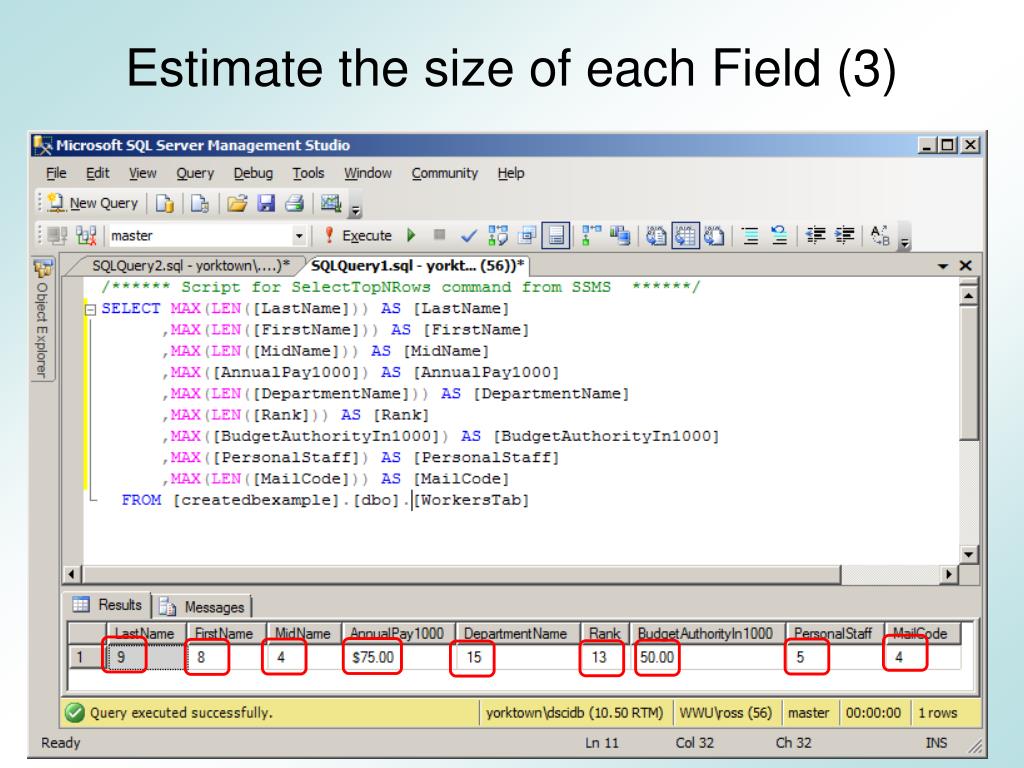Viewport: 1024px width, 768px height.
Task: Click the grayed Connect icon
Action: 57,235
